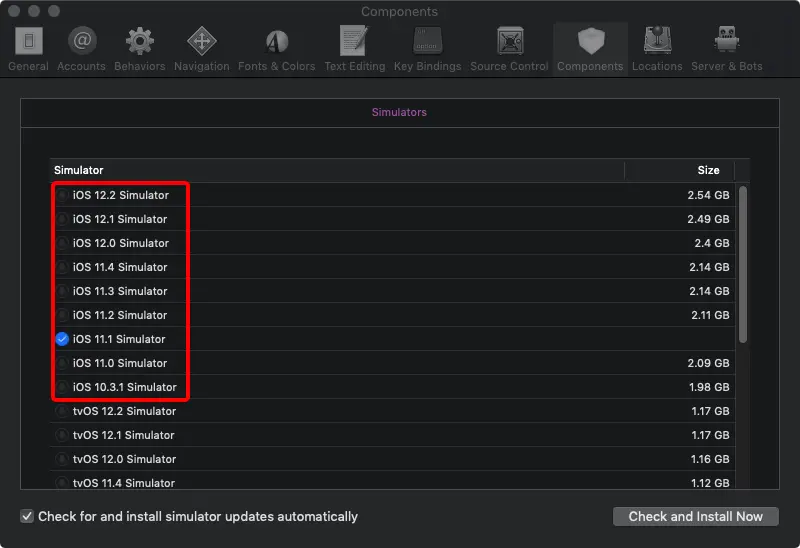Click download icon for tvOS 11.4 Simulator

tap(62, 483)
